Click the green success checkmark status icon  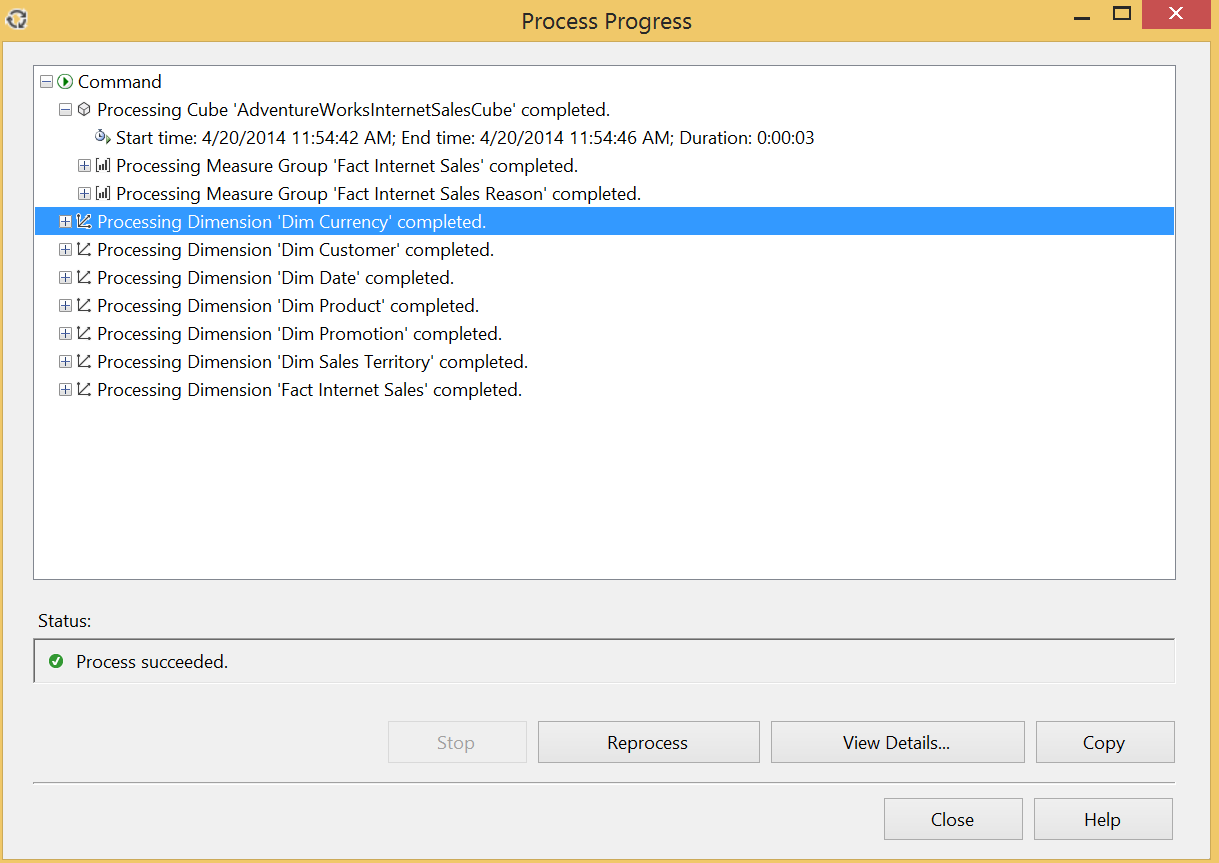tap(56, 661)
